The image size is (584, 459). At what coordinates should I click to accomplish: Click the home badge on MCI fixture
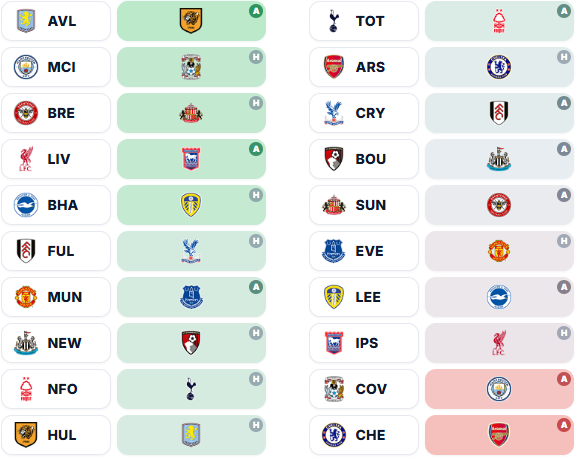point(256,57)
